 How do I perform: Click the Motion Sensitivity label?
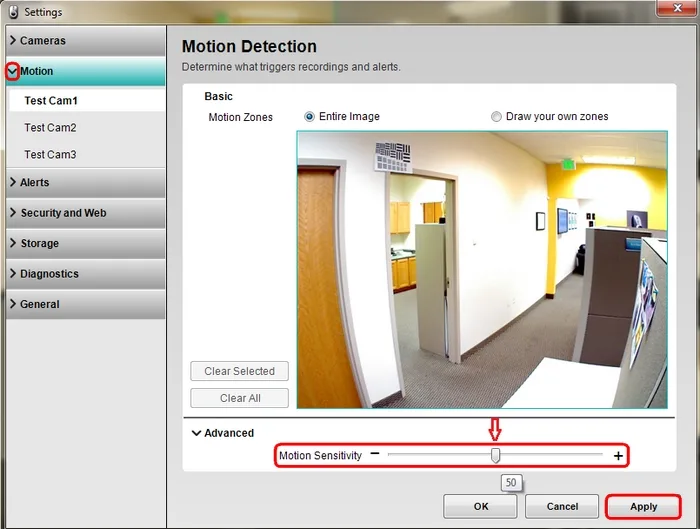pyautogui.click(x=321, y=455)
